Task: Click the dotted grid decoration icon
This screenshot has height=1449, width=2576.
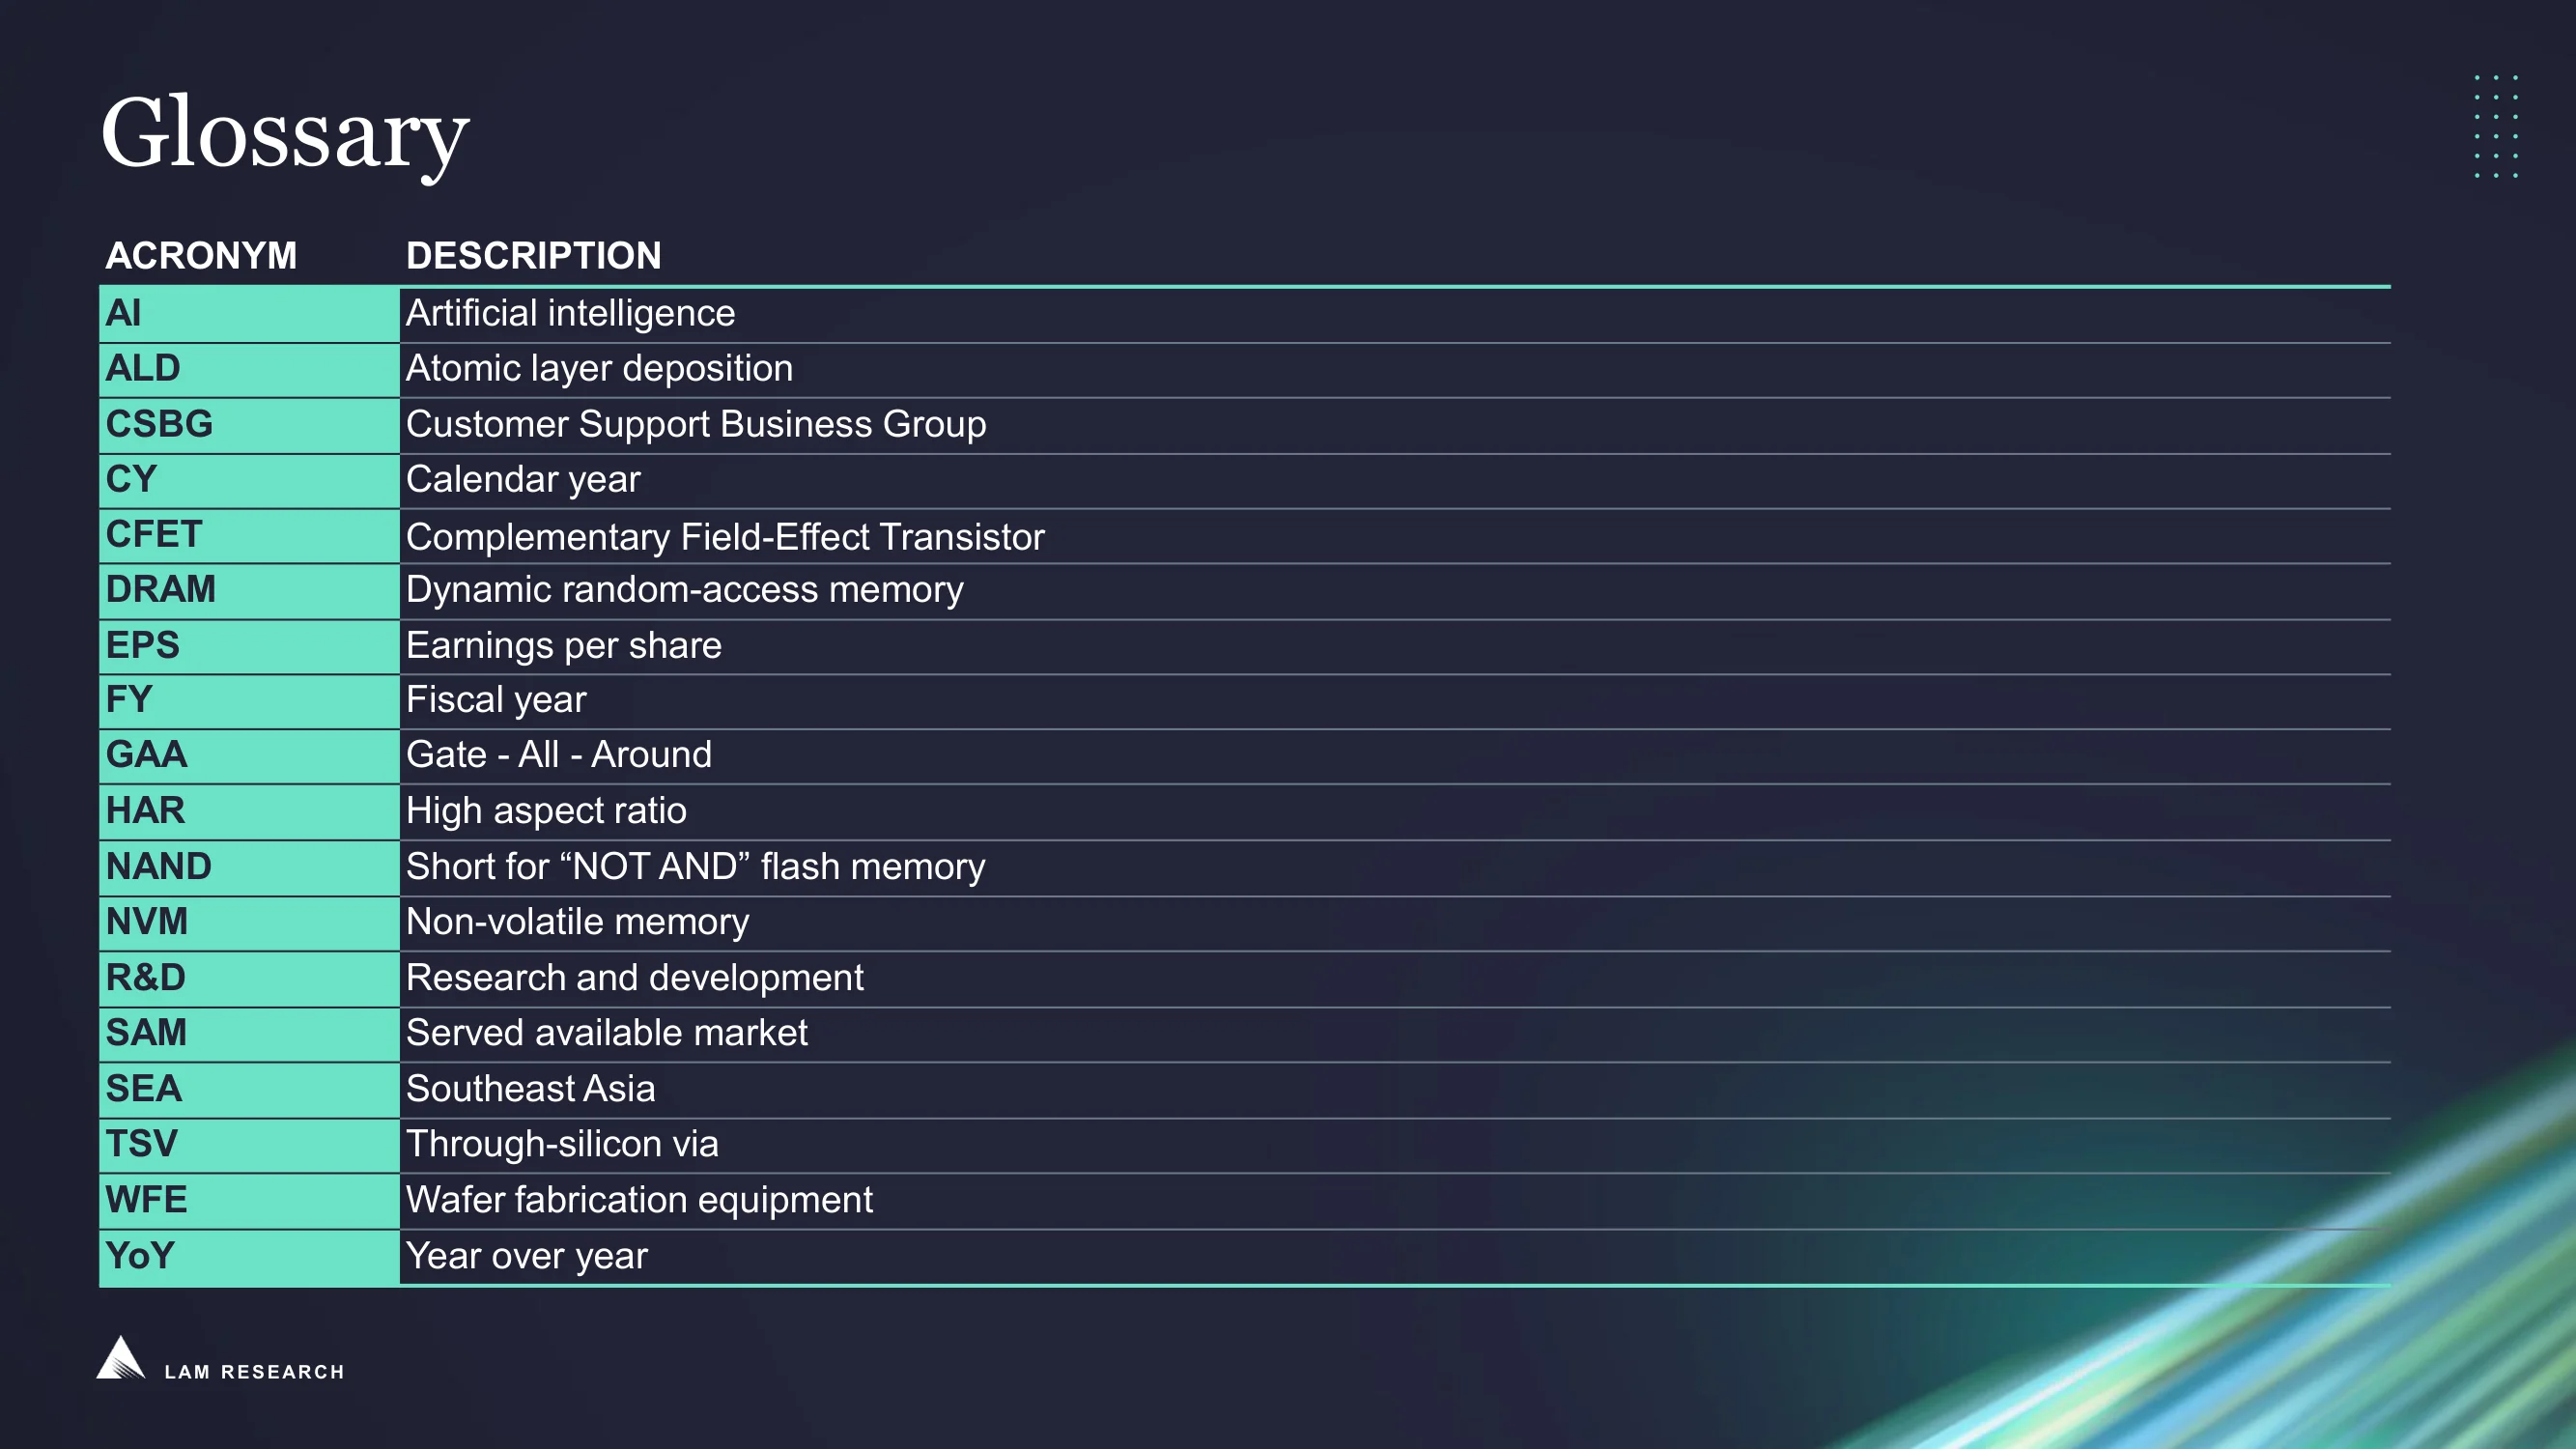Action: click(2496, 126)
